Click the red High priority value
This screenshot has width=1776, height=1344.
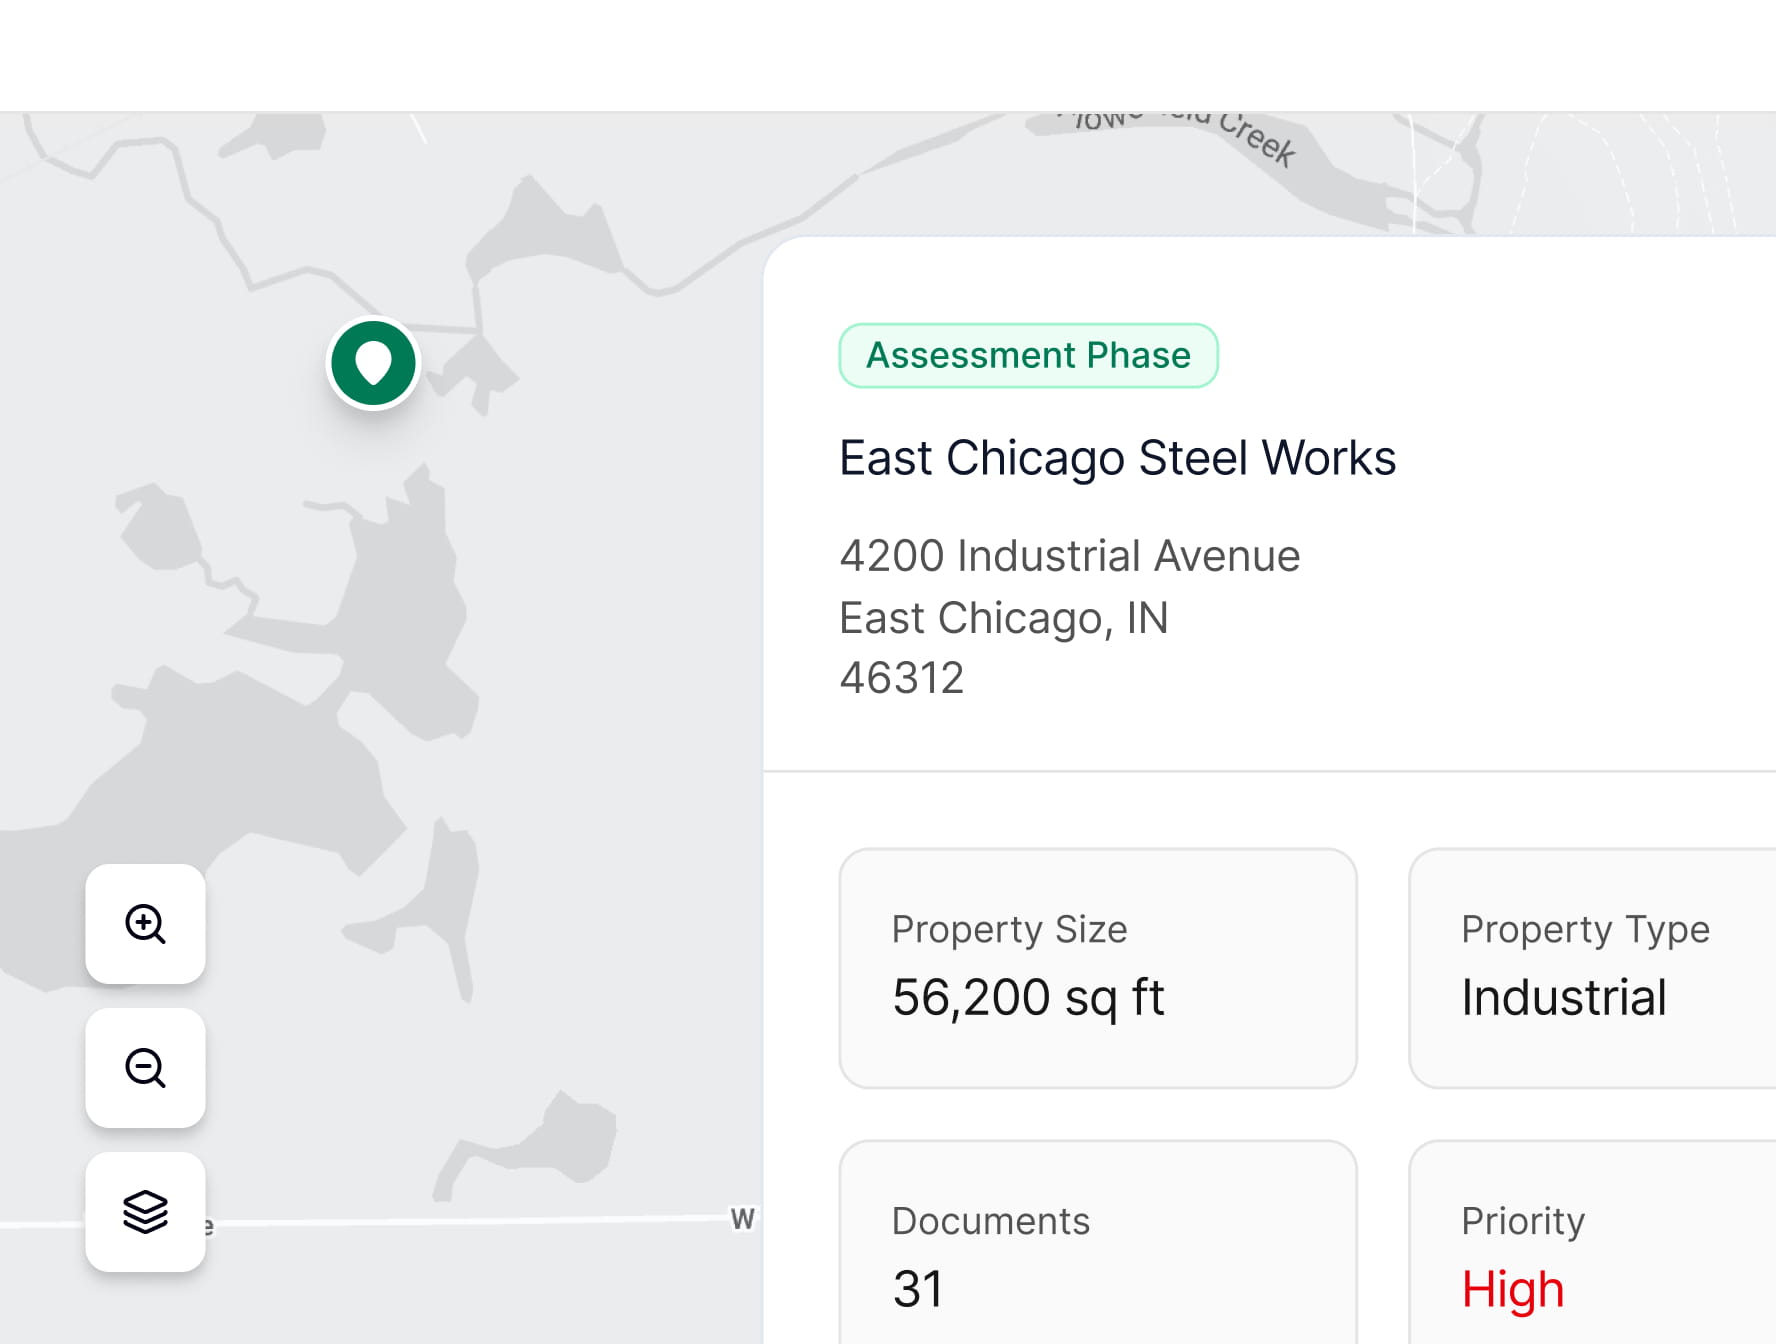(x=1512, y=1289)
